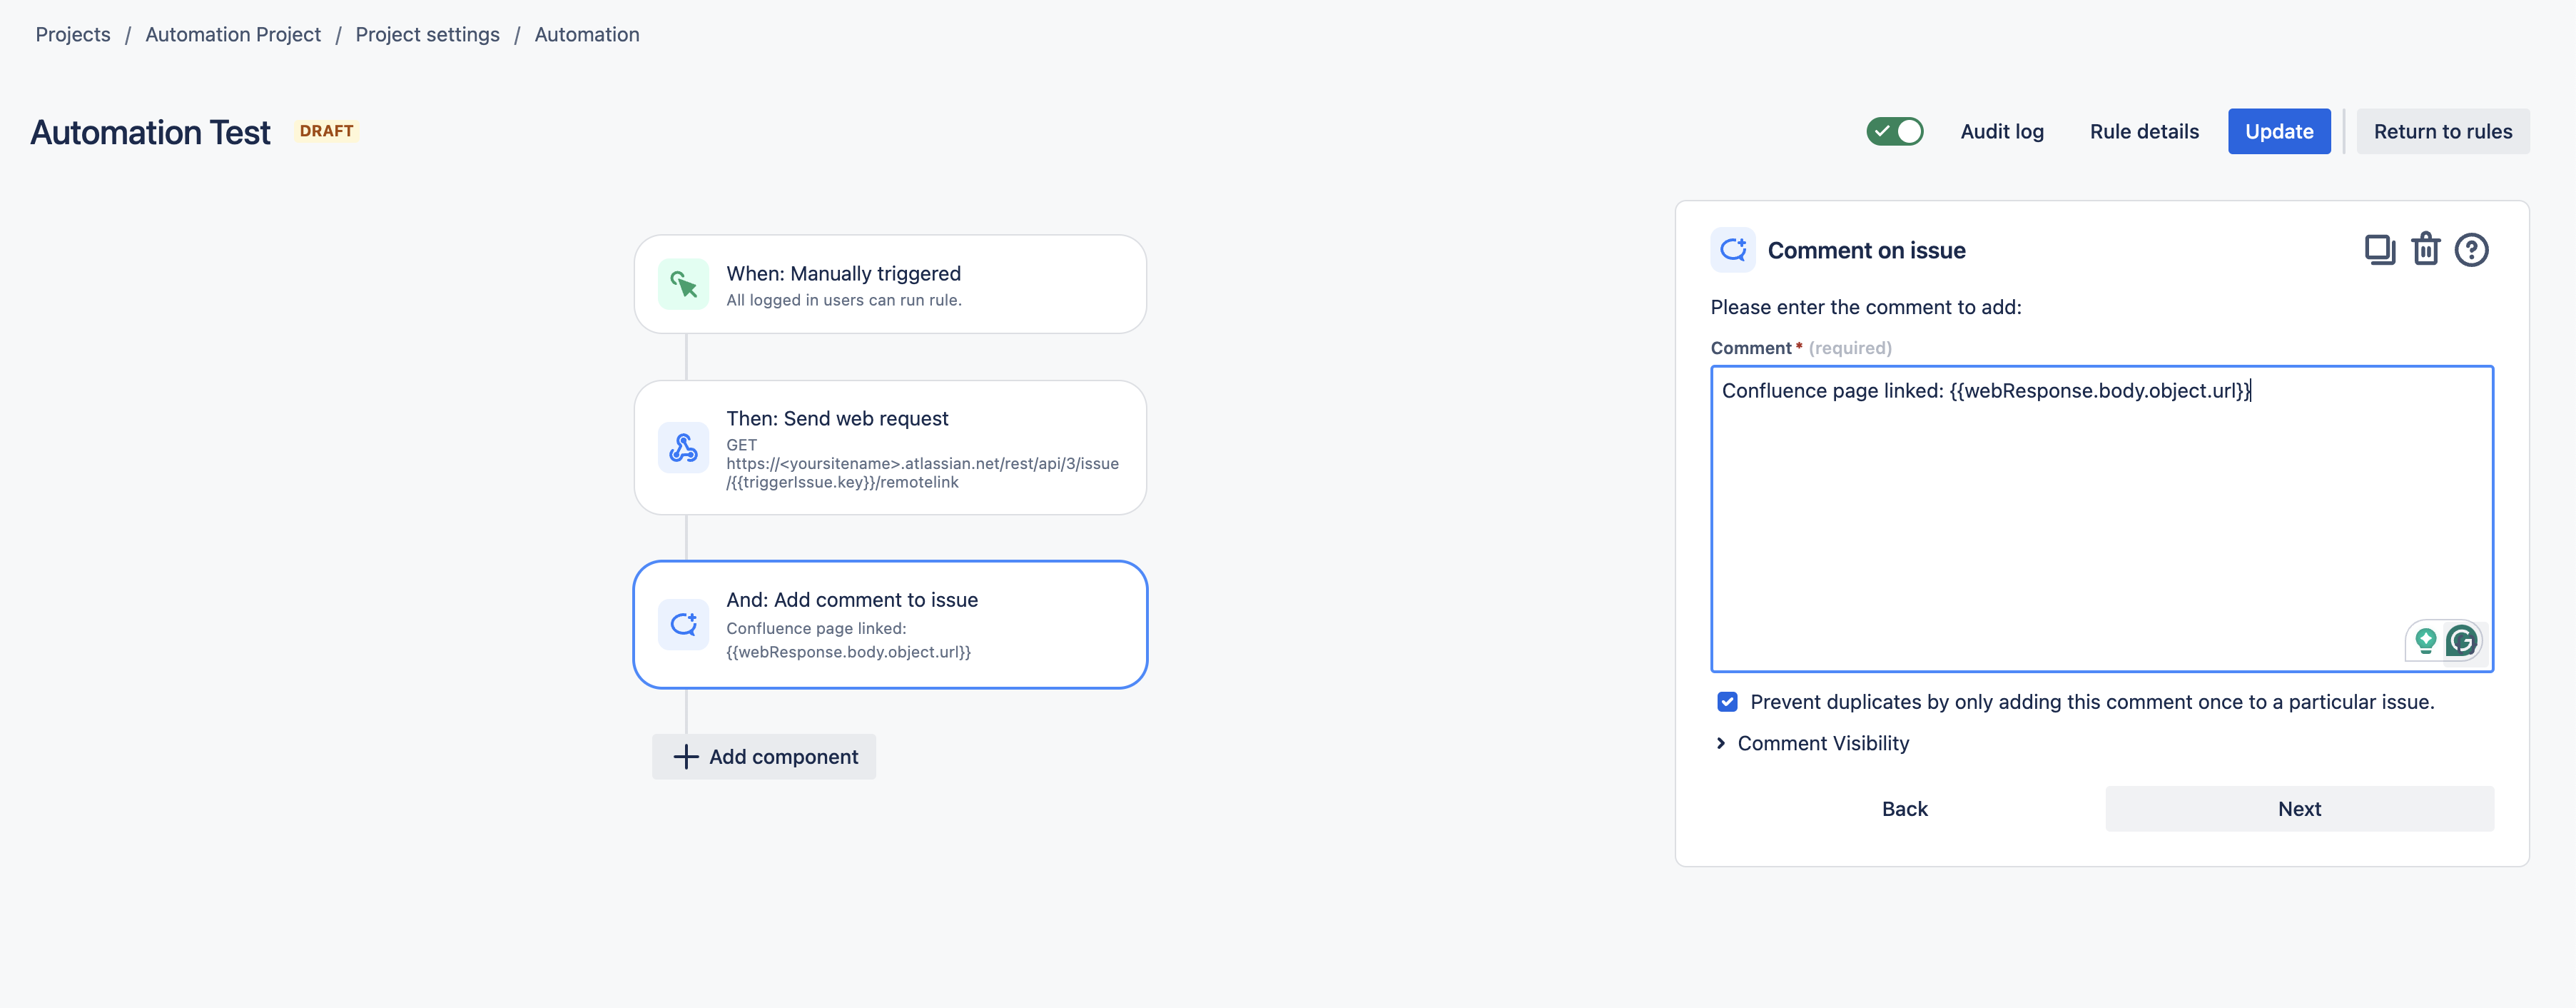This screenshot has width=2576, height=1008.
Task: Click the Add comment to issue icon
Action: click(684, 624)
